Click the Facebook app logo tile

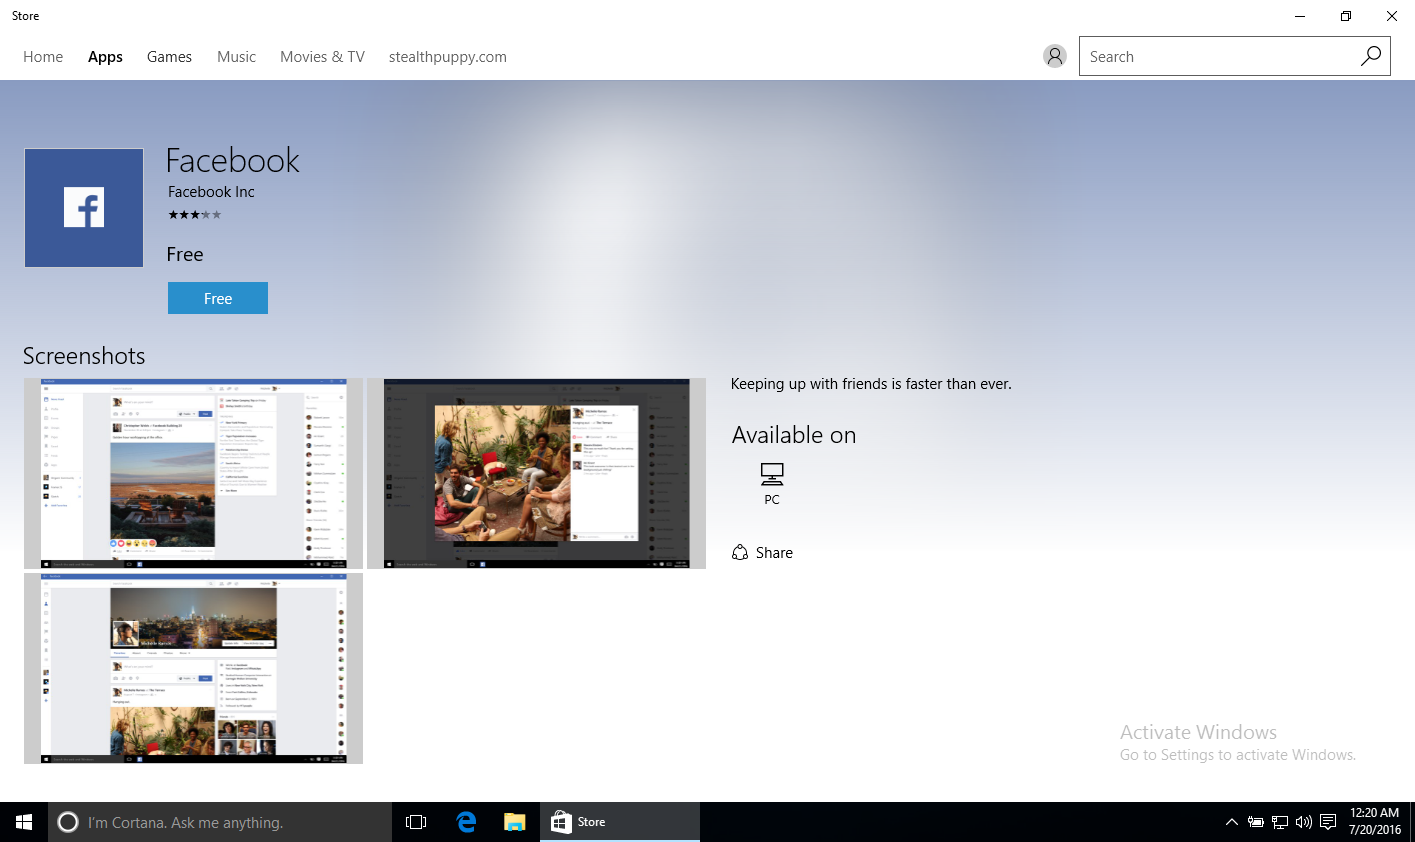tap(84, 208)
